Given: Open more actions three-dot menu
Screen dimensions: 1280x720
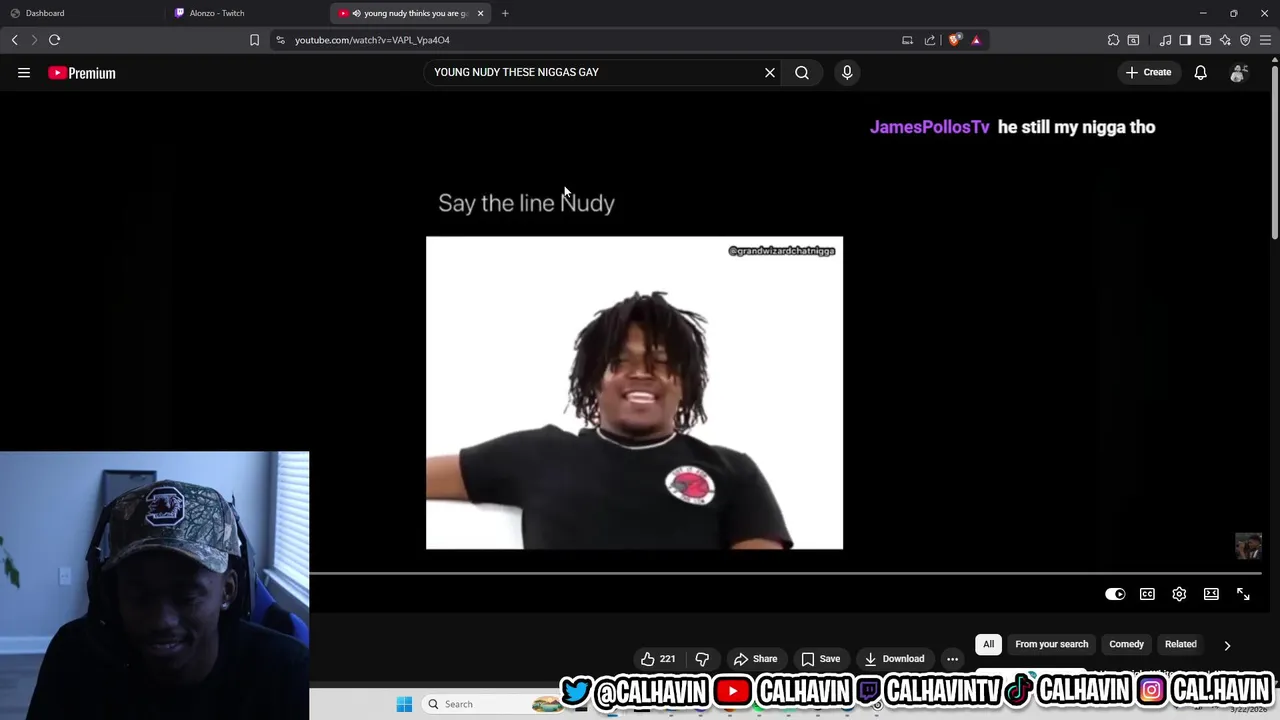Looking at the screenshot, I should pos(952,659).
